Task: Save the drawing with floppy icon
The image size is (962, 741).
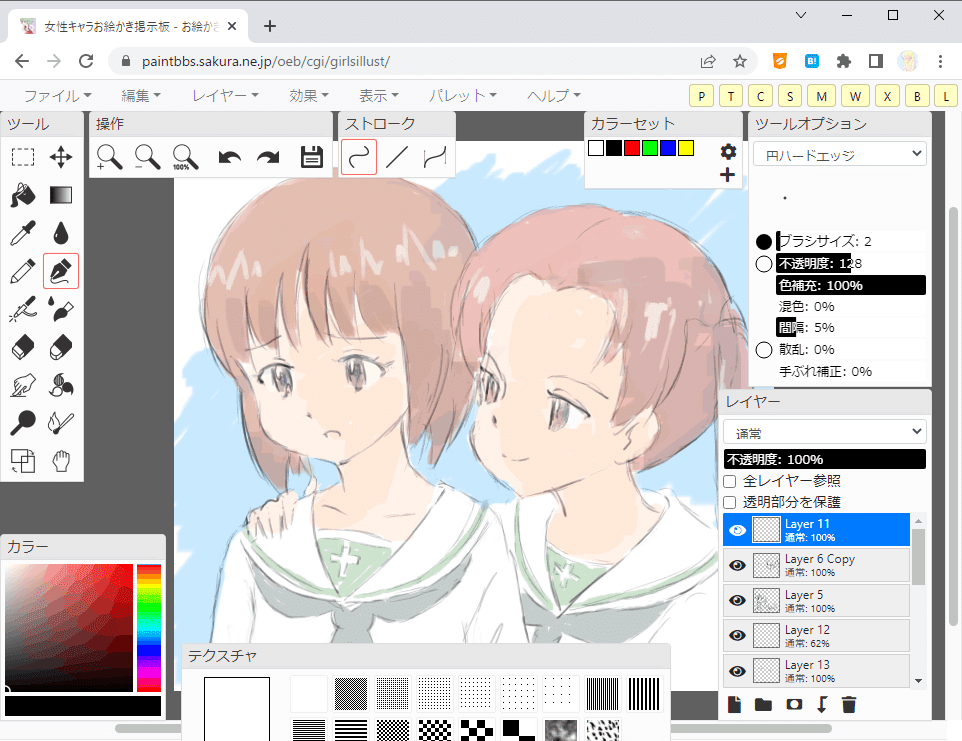Action: (x=312, y=157)
